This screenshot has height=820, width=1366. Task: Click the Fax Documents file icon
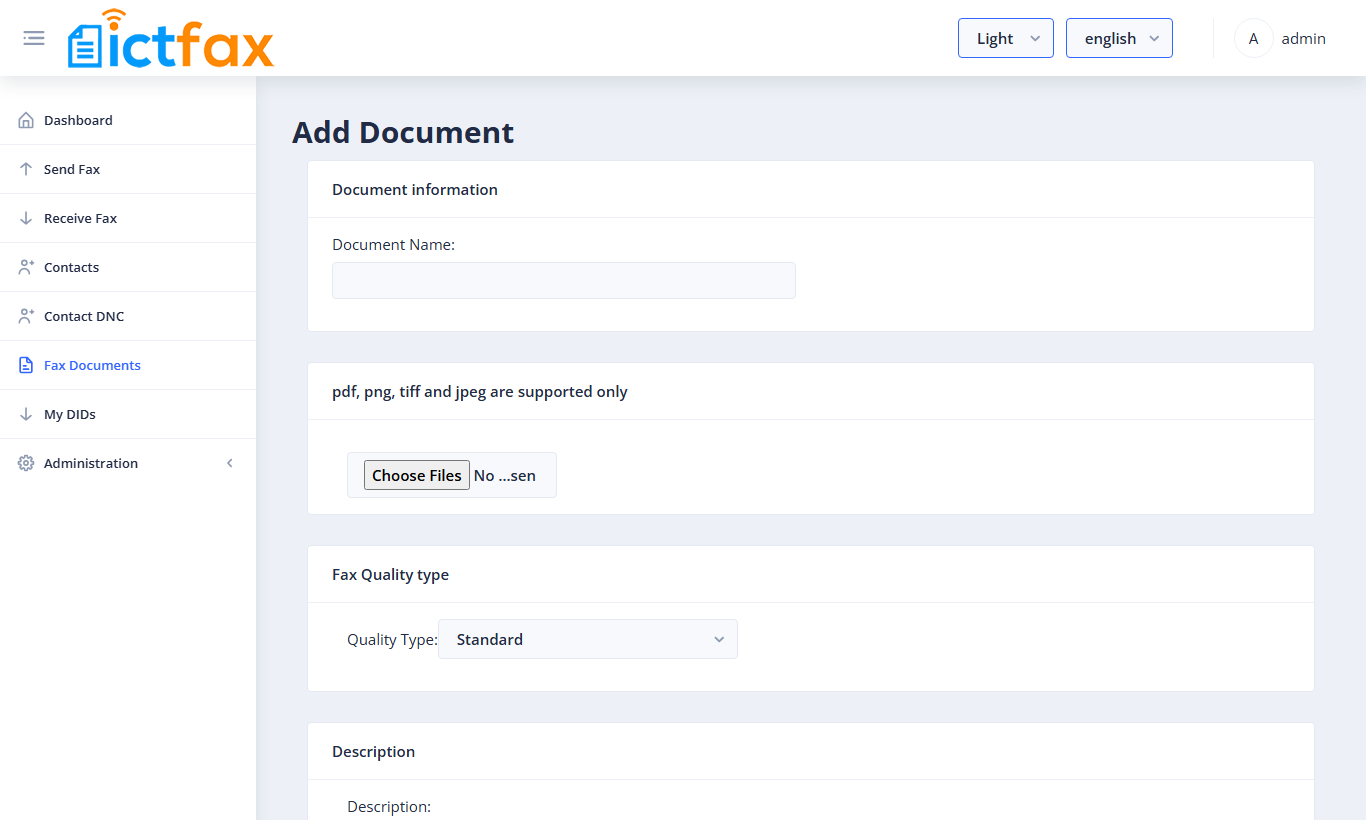click(26, 365)
